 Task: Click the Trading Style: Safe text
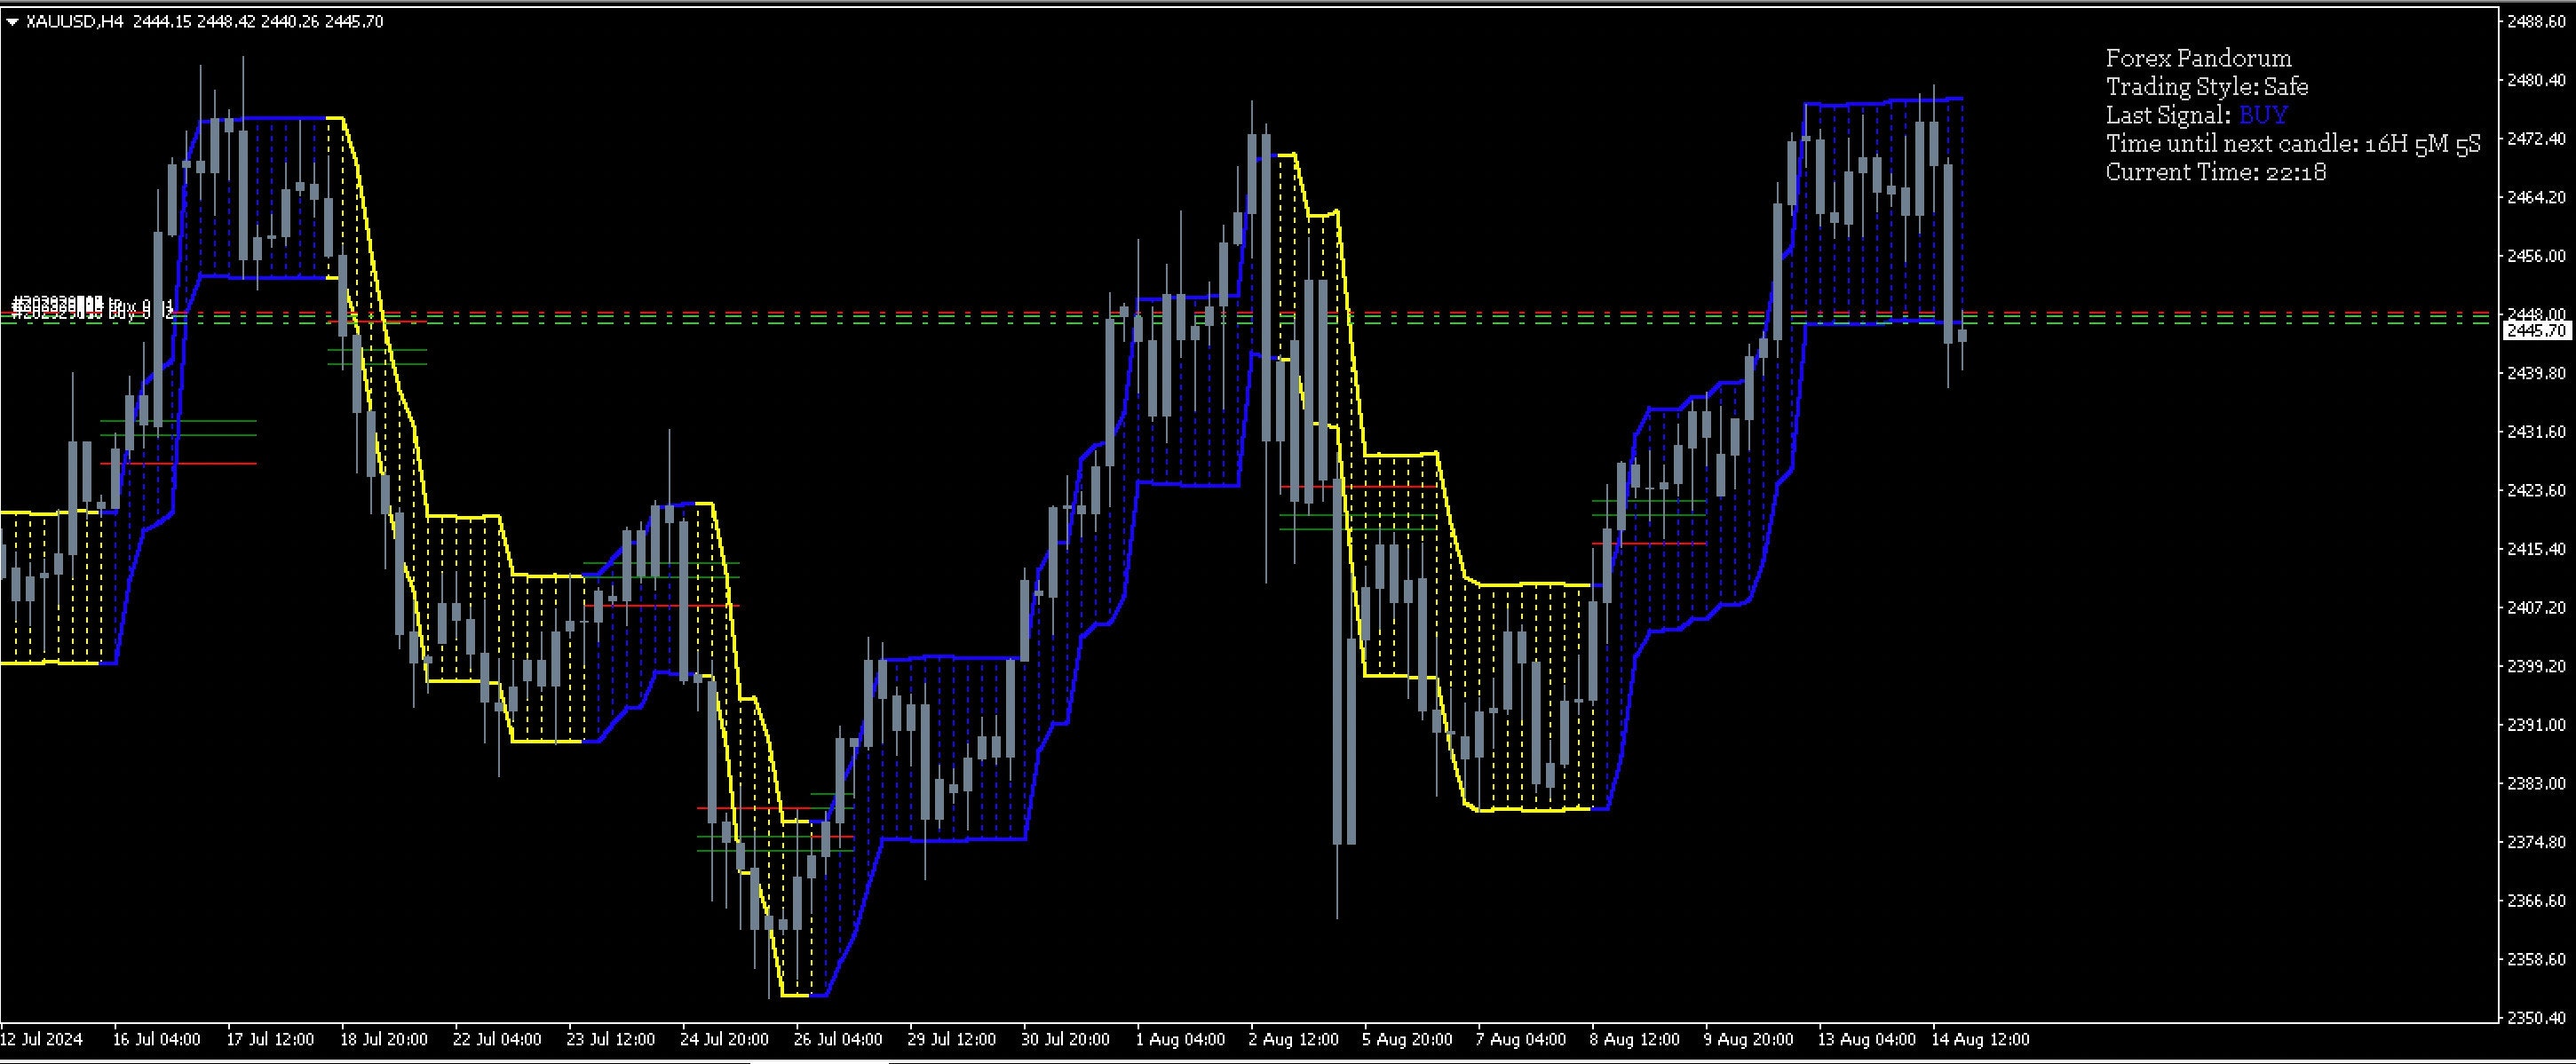tap(2207, 87)
